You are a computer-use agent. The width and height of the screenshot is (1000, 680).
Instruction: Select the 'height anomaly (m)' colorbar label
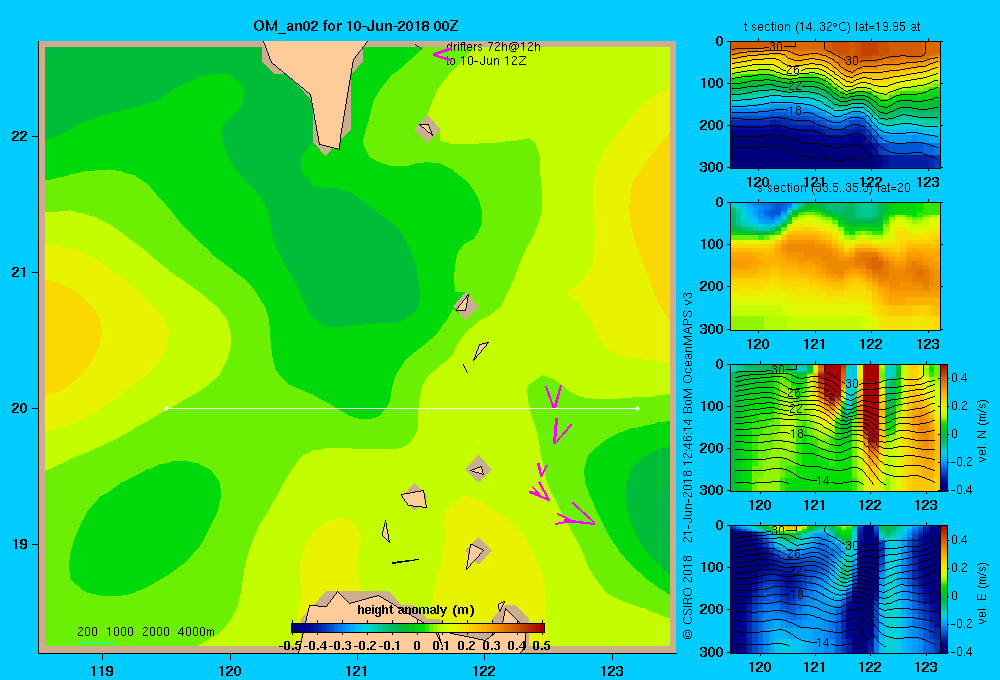tap(416, 609)
